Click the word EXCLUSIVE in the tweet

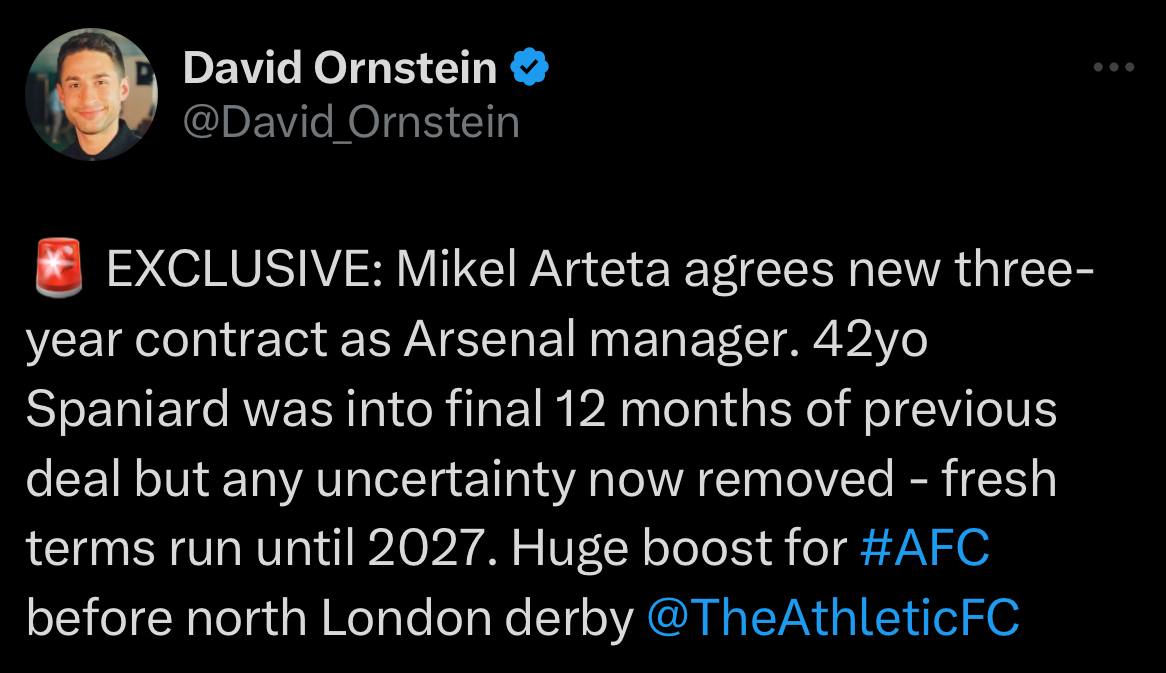(245, 269)
